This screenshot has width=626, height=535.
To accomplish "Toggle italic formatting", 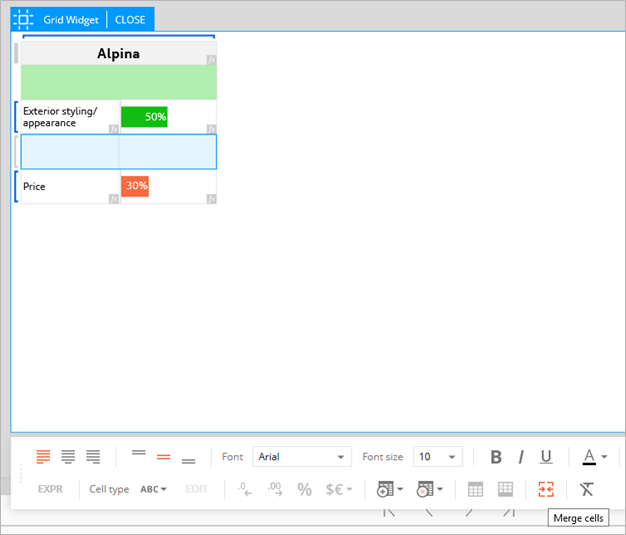I will pyautogui.click(x=521, y=457).
